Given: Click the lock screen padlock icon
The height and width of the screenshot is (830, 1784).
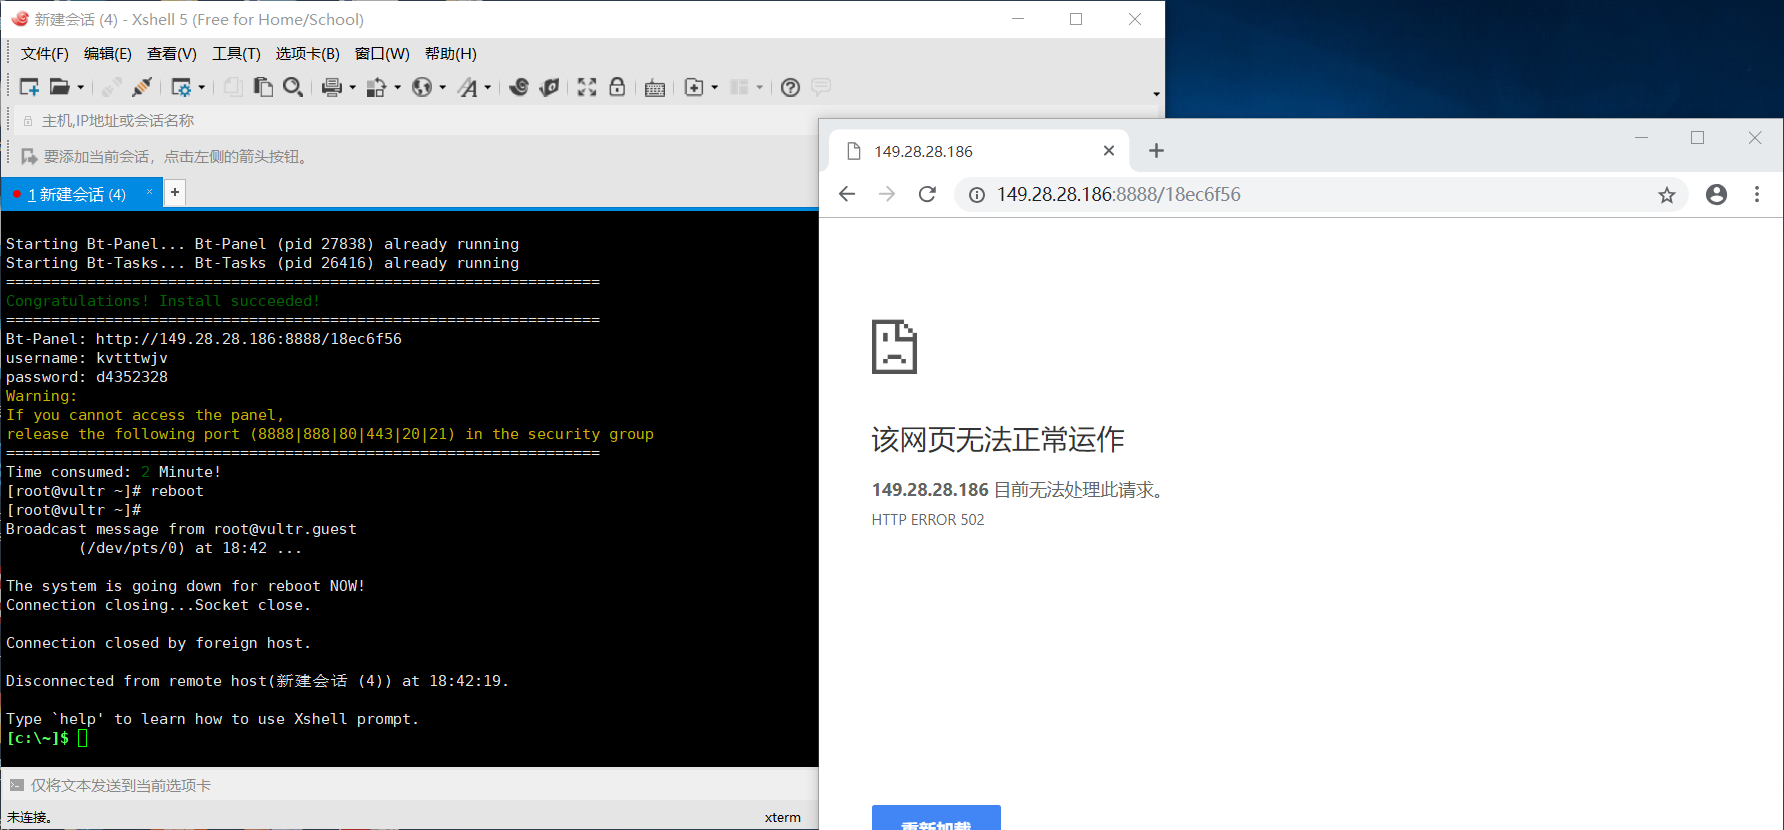Looking at the screenshot, I should click(x=617, y=87).
